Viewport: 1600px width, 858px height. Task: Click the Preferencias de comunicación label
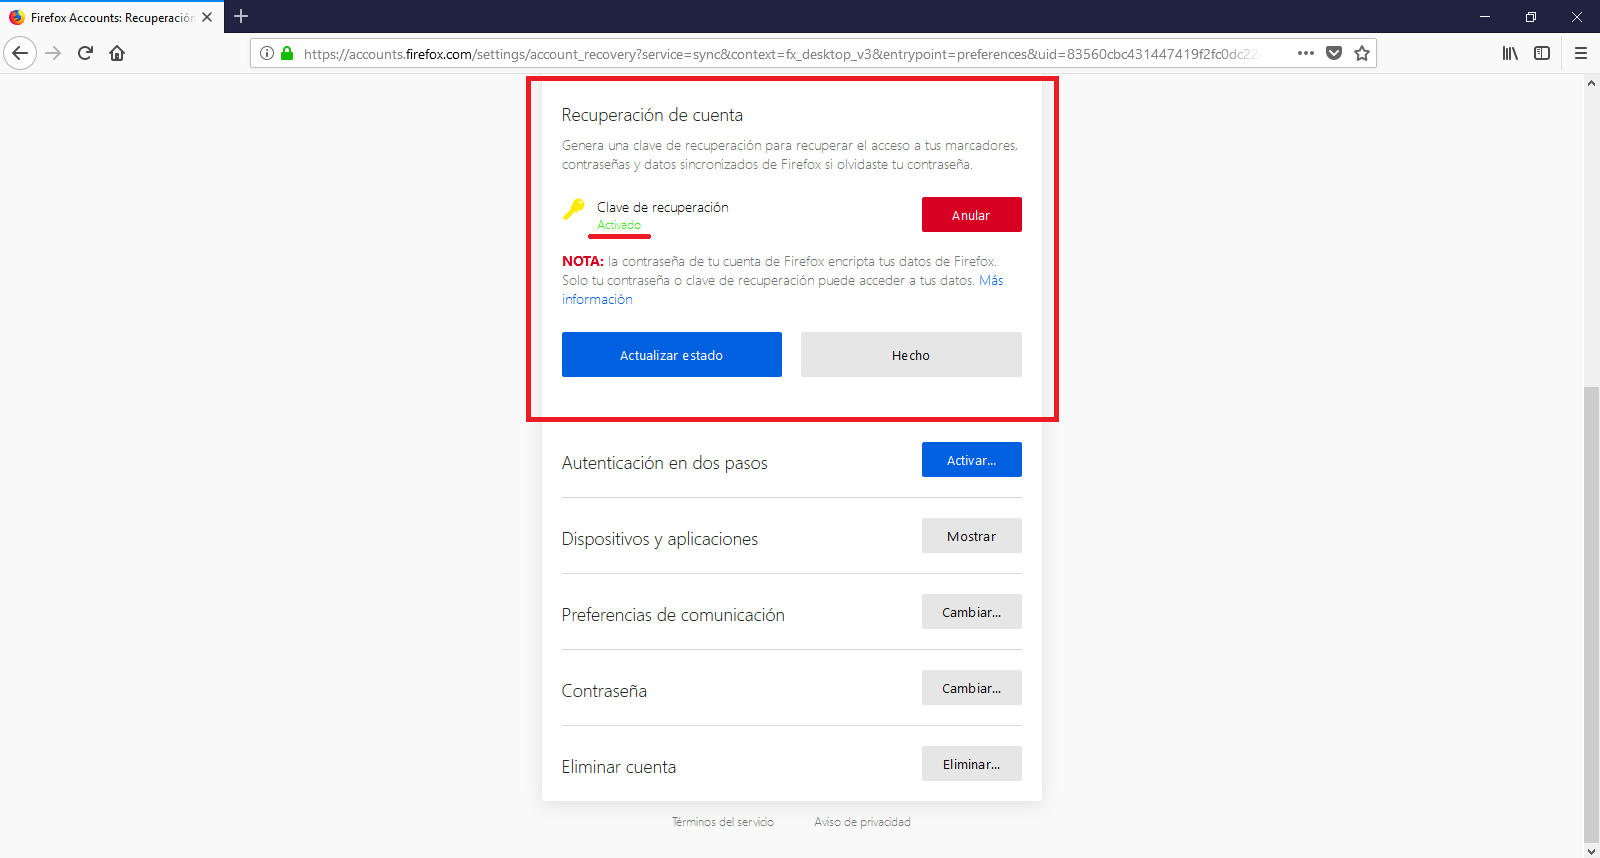pyautogui.click(x=673, y=615)
